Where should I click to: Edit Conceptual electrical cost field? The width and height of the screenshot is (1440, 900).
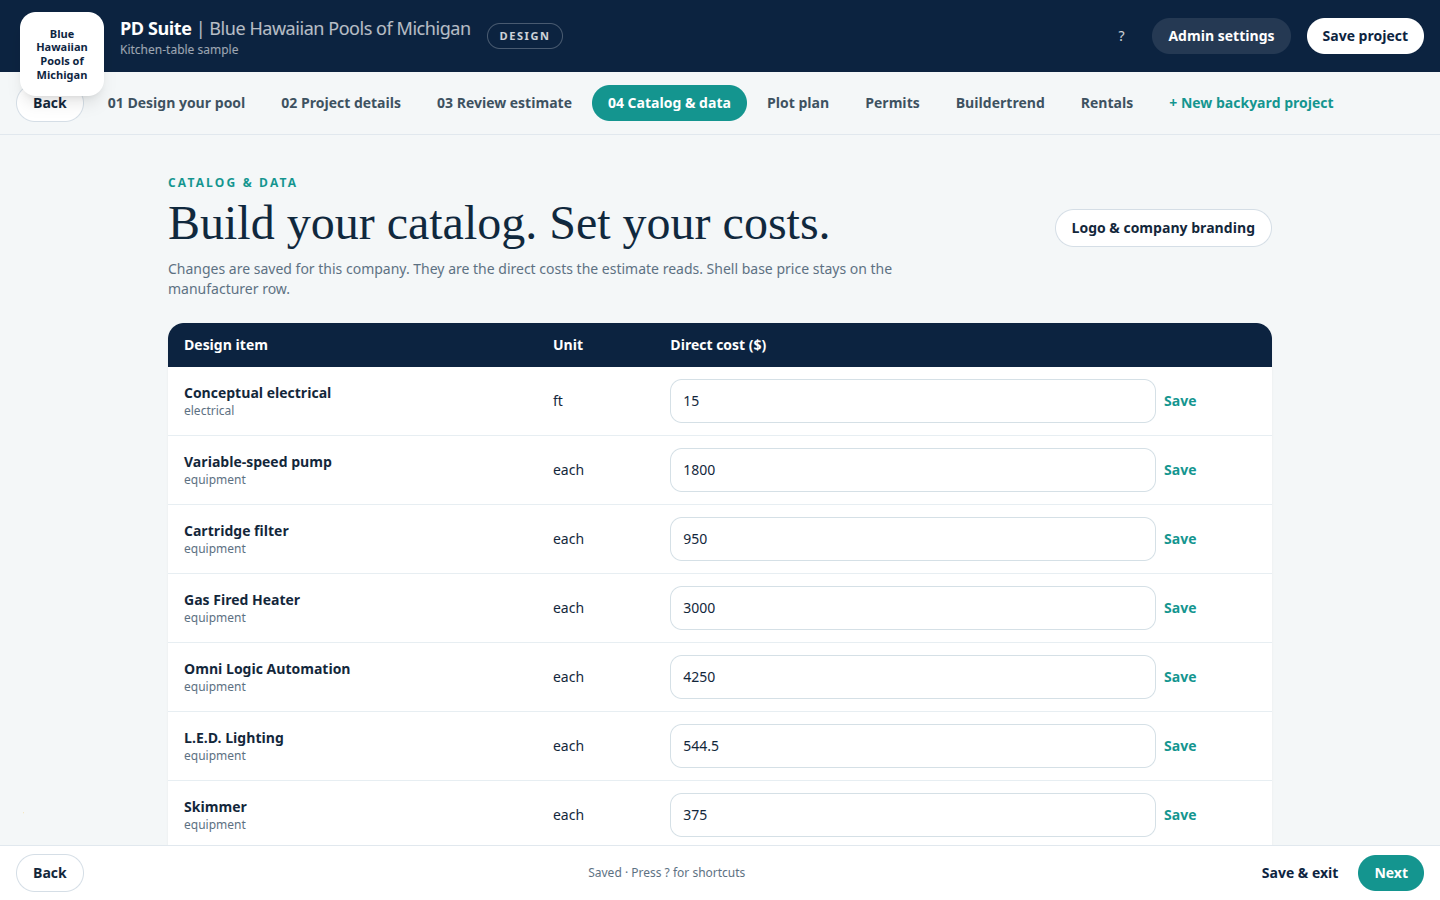tap(913, 401)
